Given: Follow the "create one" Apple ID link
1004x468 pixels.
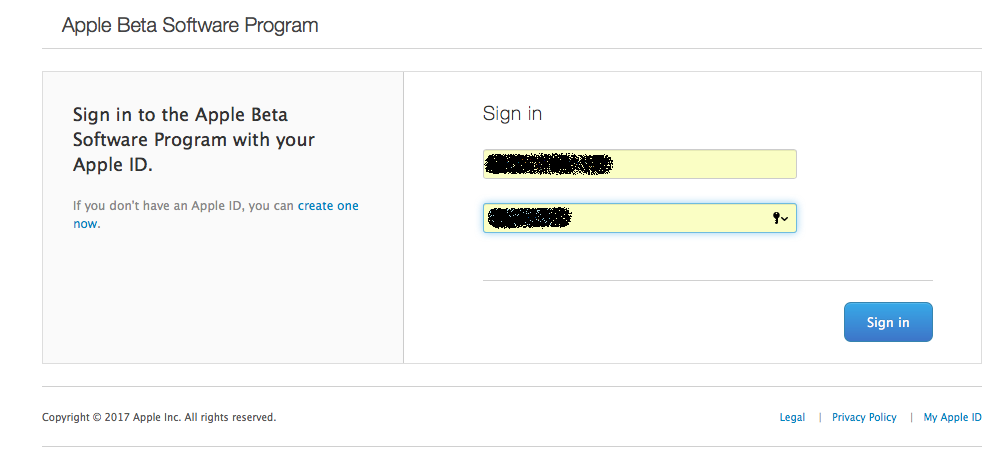Looking at the screenshot, I should 328,206.
